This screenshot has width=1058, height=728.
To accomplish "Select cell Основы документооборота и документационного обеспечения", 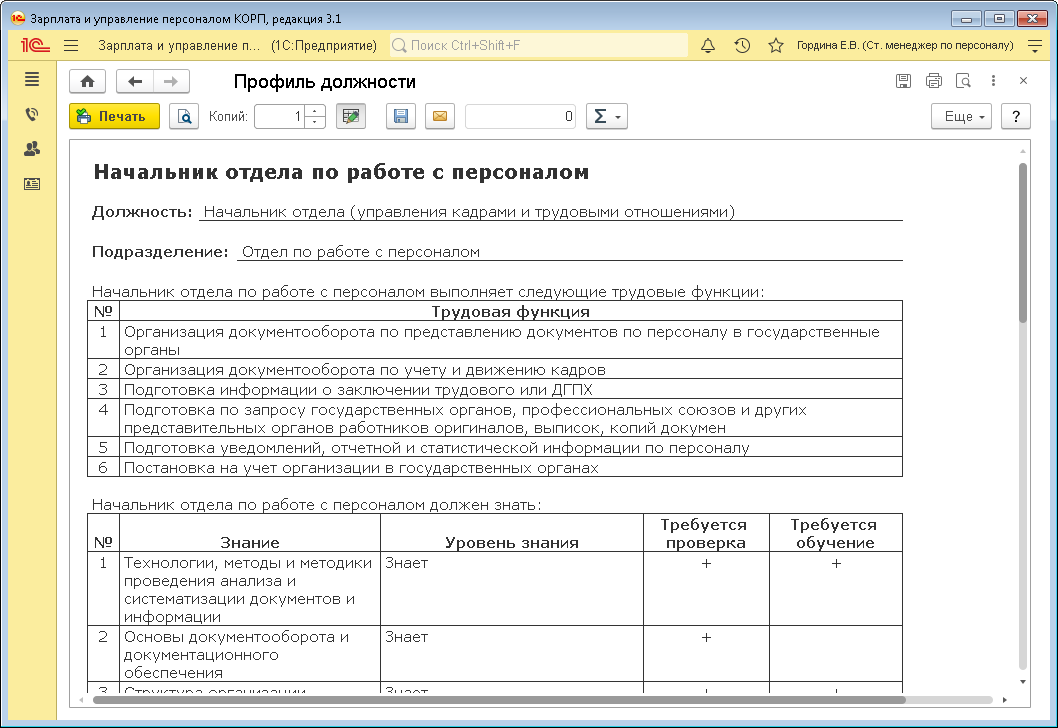I will click(250, 654).
